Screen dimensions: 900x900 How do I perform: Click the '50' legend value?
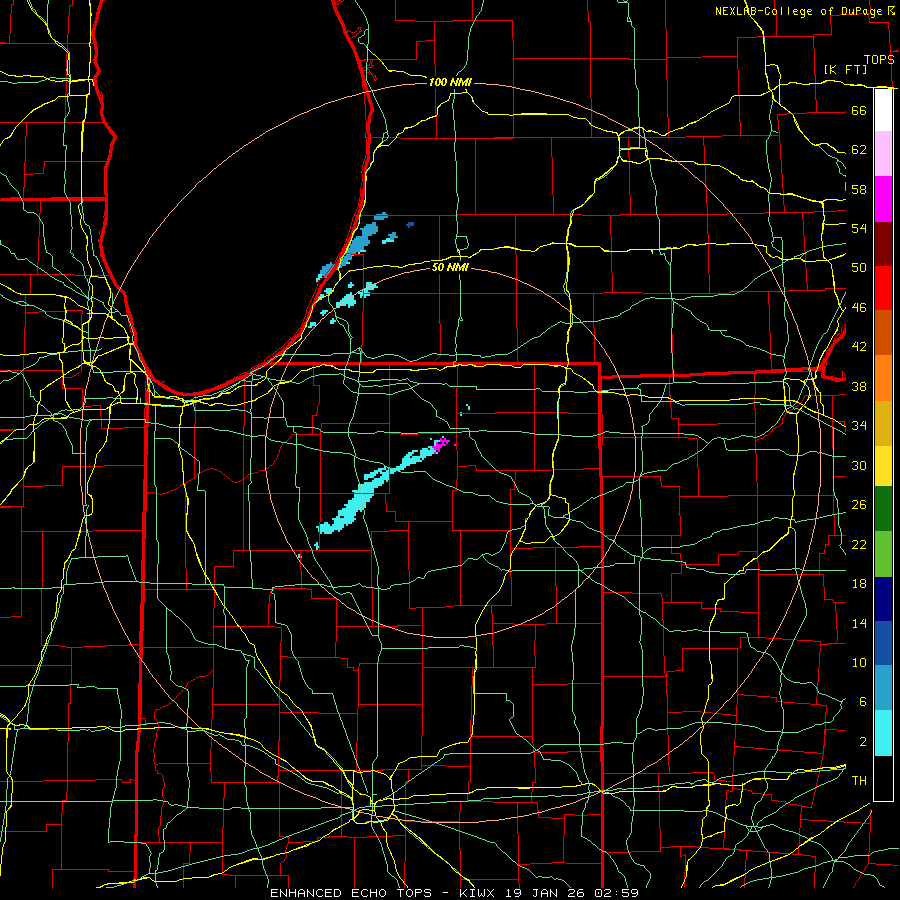pos(859,267)
